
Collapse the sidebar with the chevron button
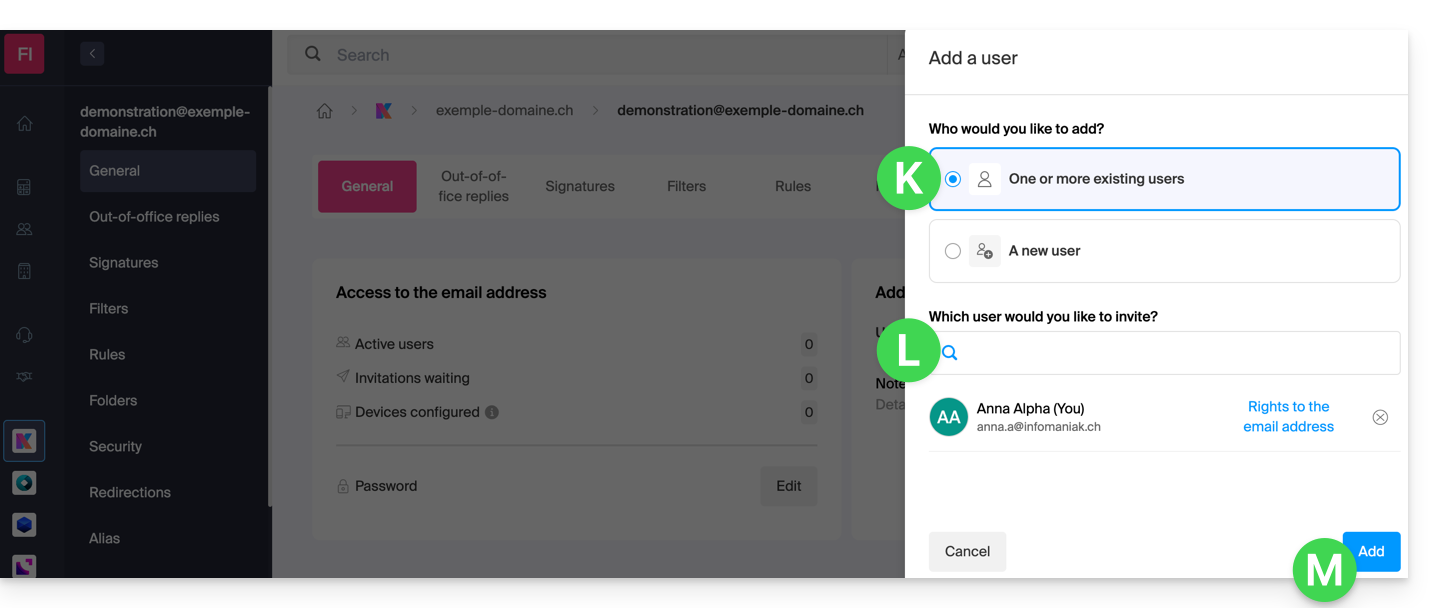tap(92, 54)
